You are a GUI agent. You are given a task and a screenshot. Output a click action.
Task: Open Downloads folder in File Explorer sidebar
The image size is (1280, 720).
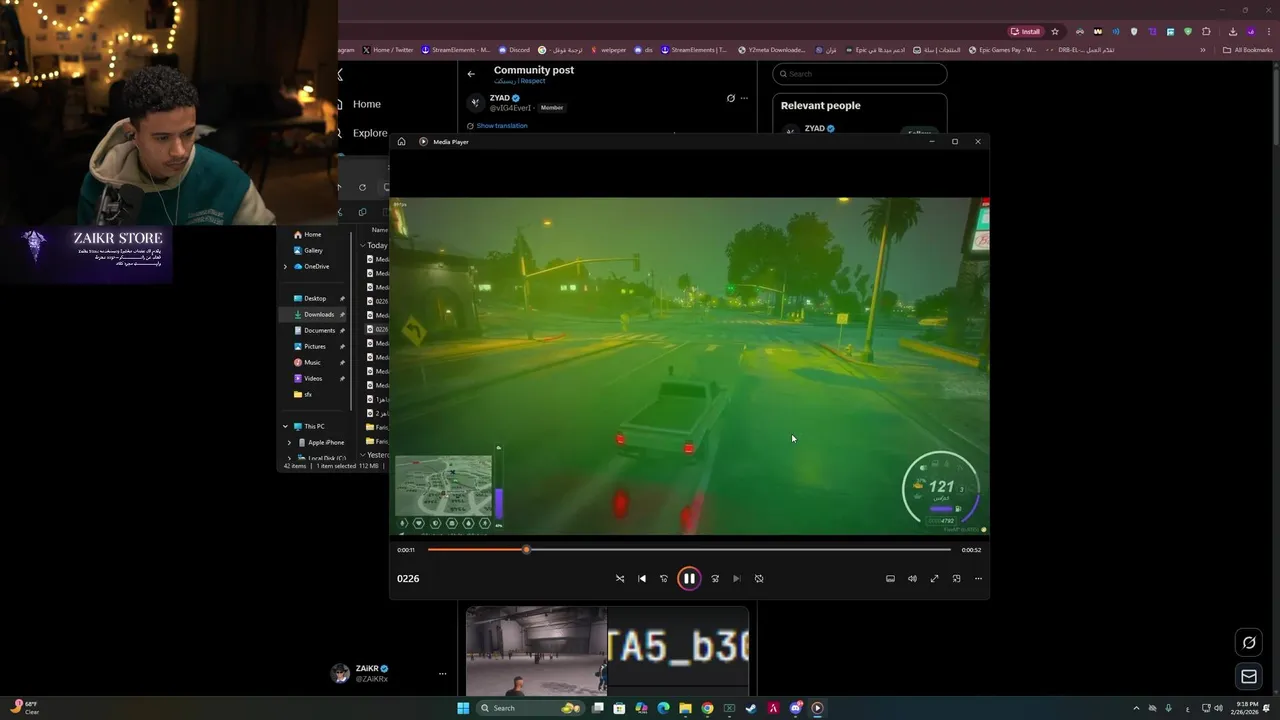(319, 314)
